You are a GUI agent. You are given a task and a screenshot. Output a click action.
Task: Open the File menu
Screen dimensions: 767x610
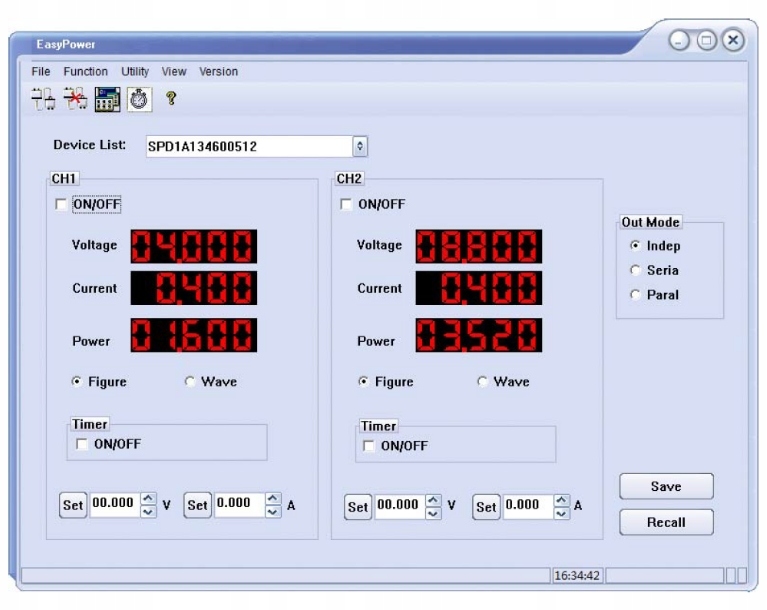point(41,71)
